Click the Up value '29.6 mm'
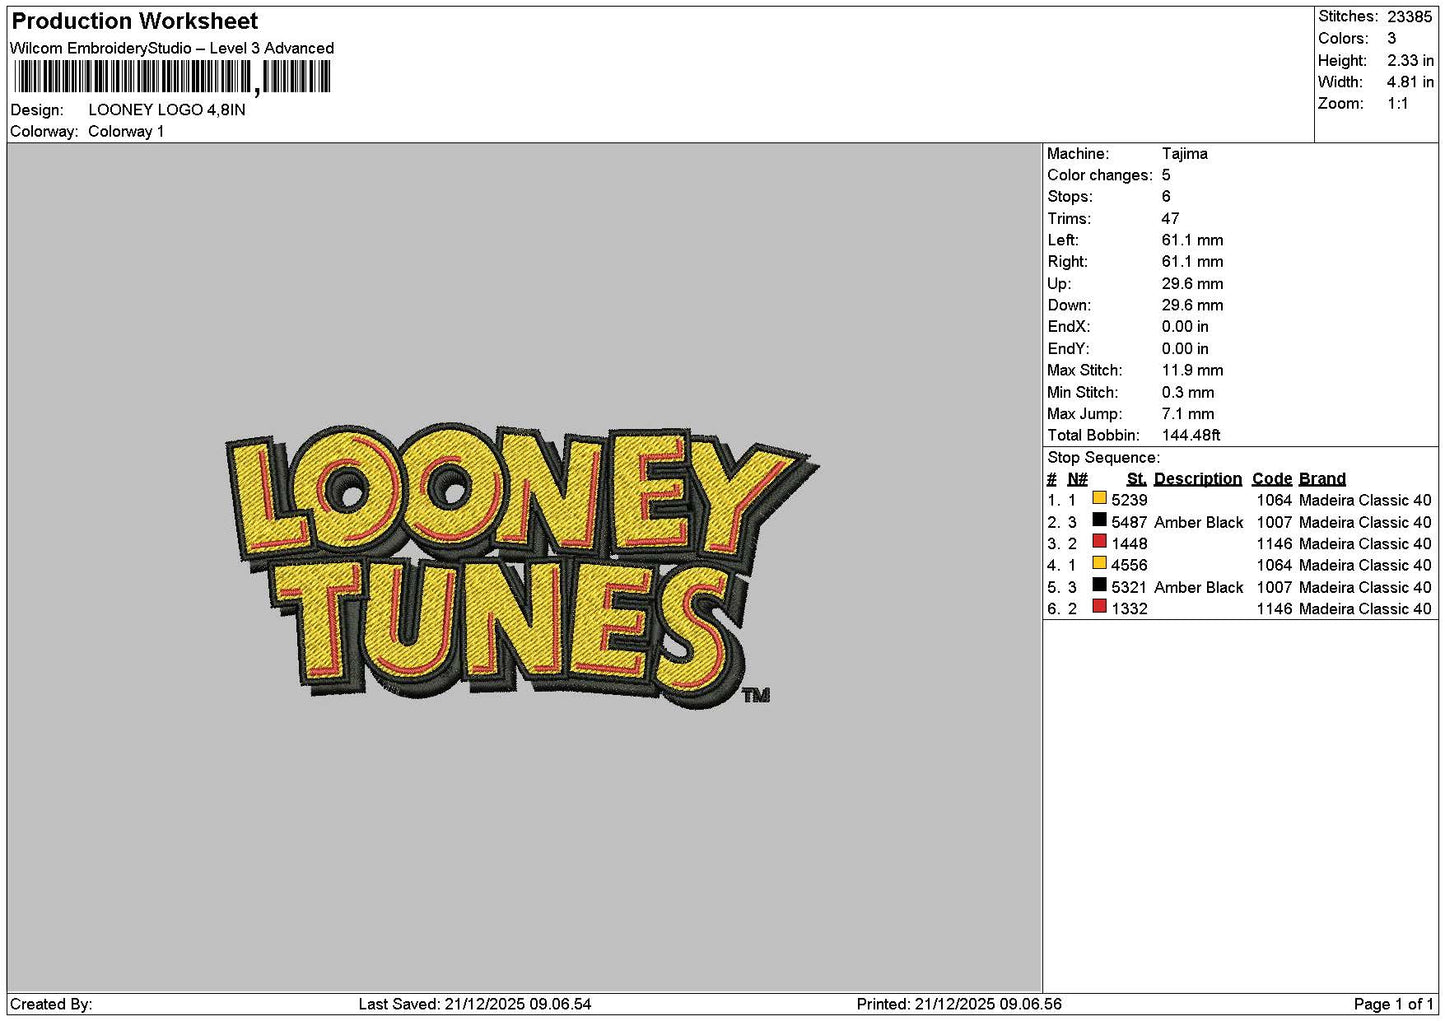Viewport: 1445px width, 1021px height. click(x=1192, y=284)
